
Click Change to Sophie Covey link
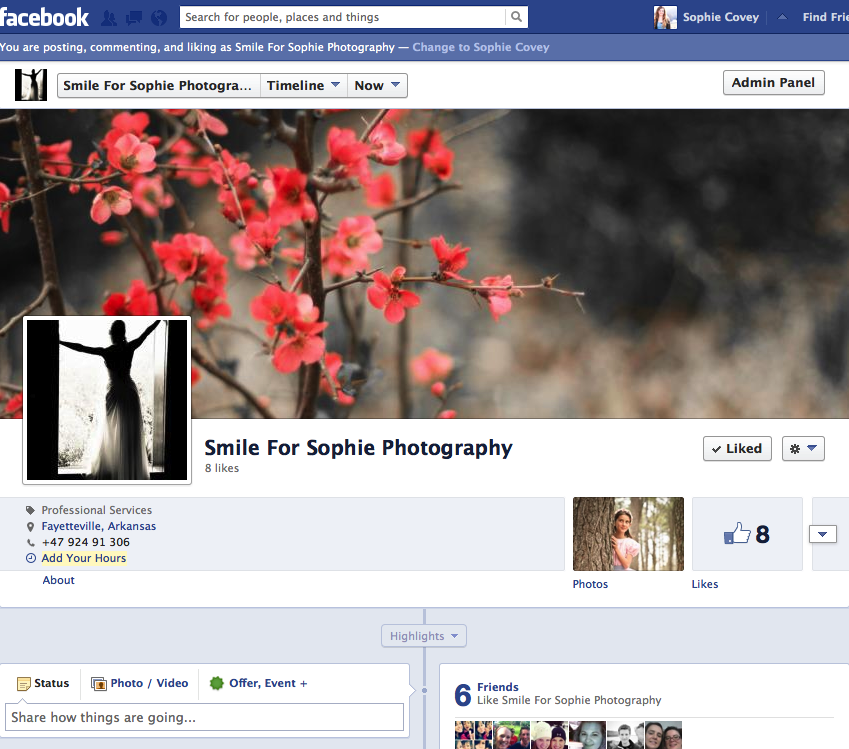pyautogui.click(x=481, y=47)
